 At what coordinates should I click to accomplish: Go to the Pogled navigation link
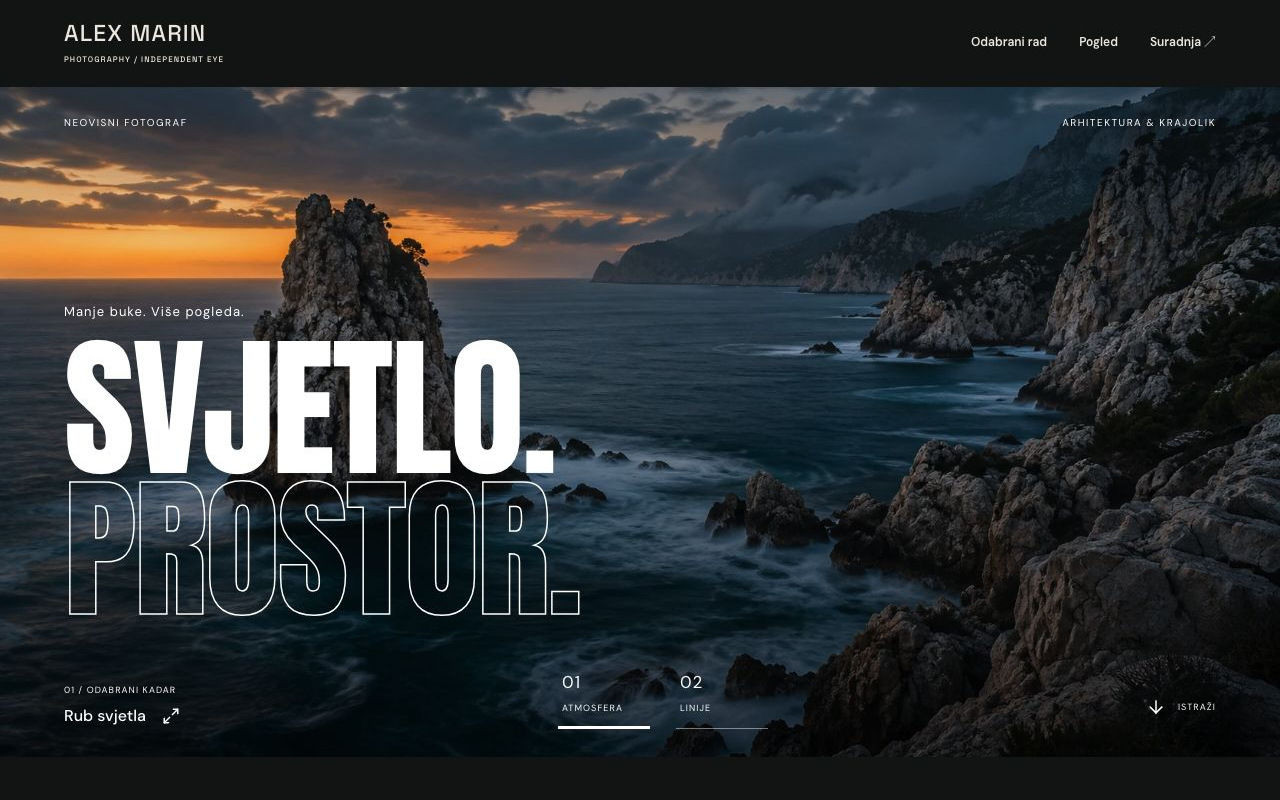click(x=1098, y=42)
